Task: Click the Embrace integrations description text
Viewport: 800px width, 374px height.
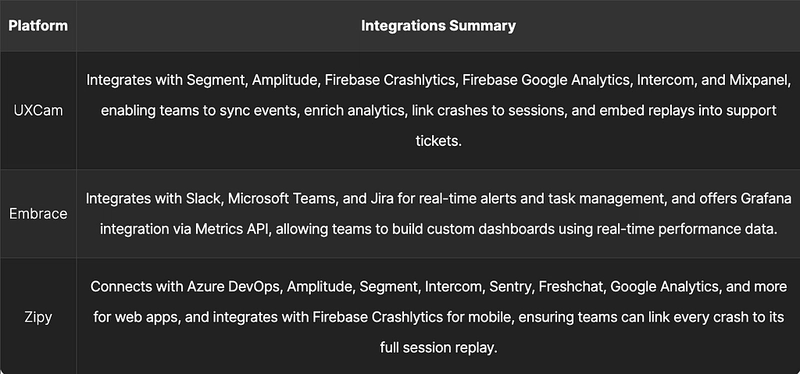Action: pos(438,214)
